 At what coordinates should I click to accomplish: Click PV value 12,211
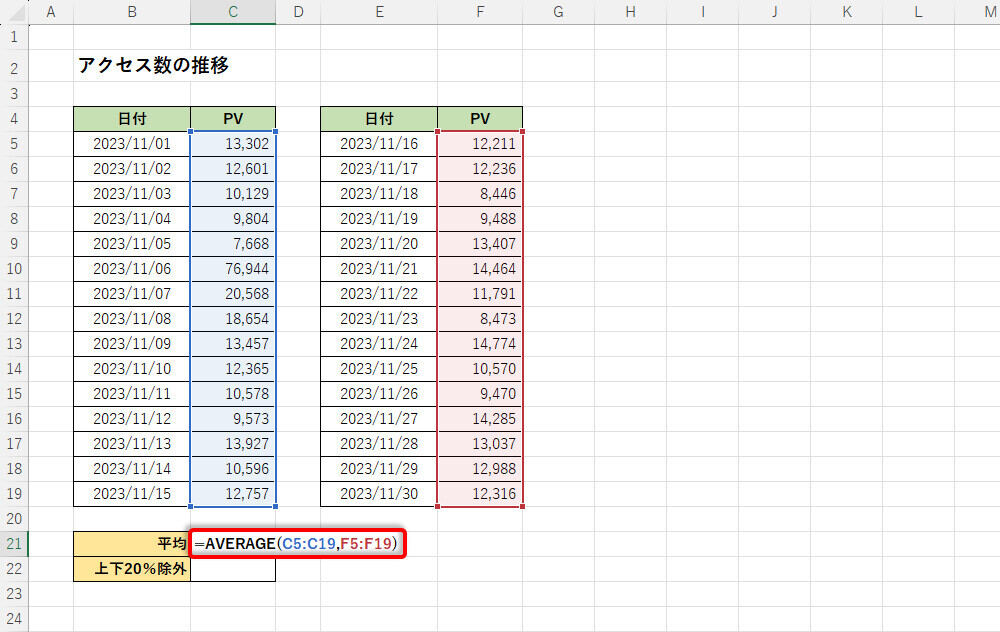tap(480, 143)
